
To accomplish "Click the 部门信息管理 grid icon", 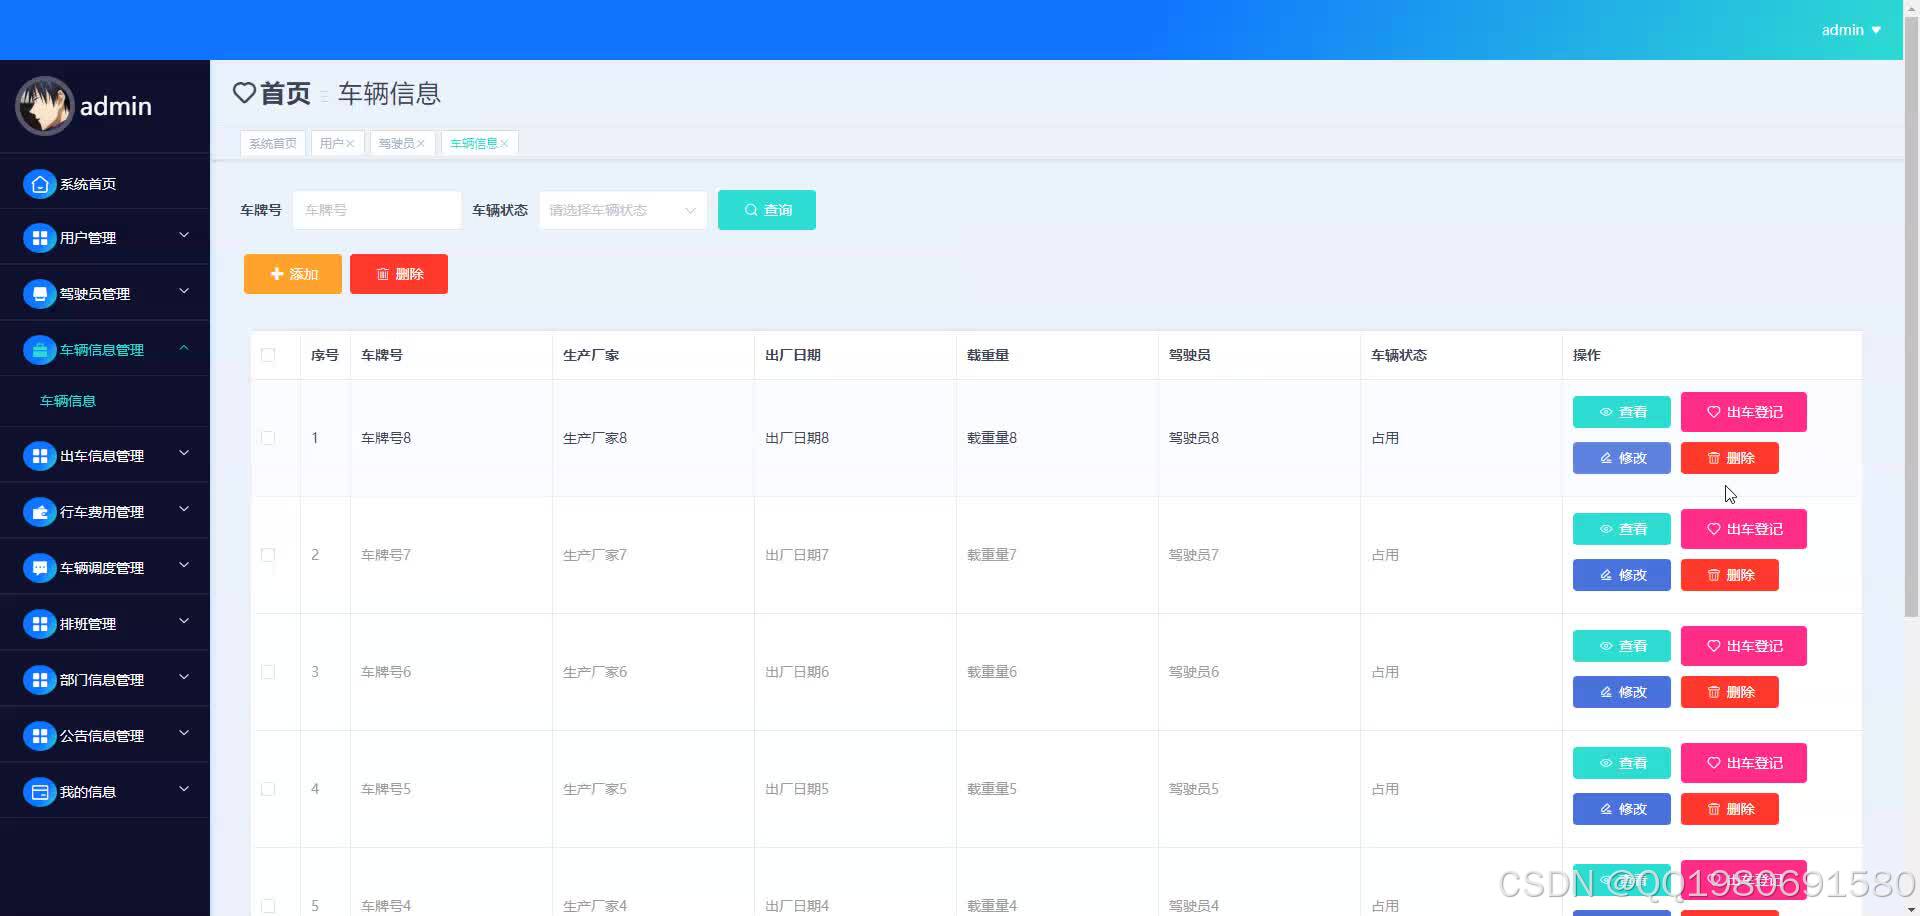I will coord(39,680).
